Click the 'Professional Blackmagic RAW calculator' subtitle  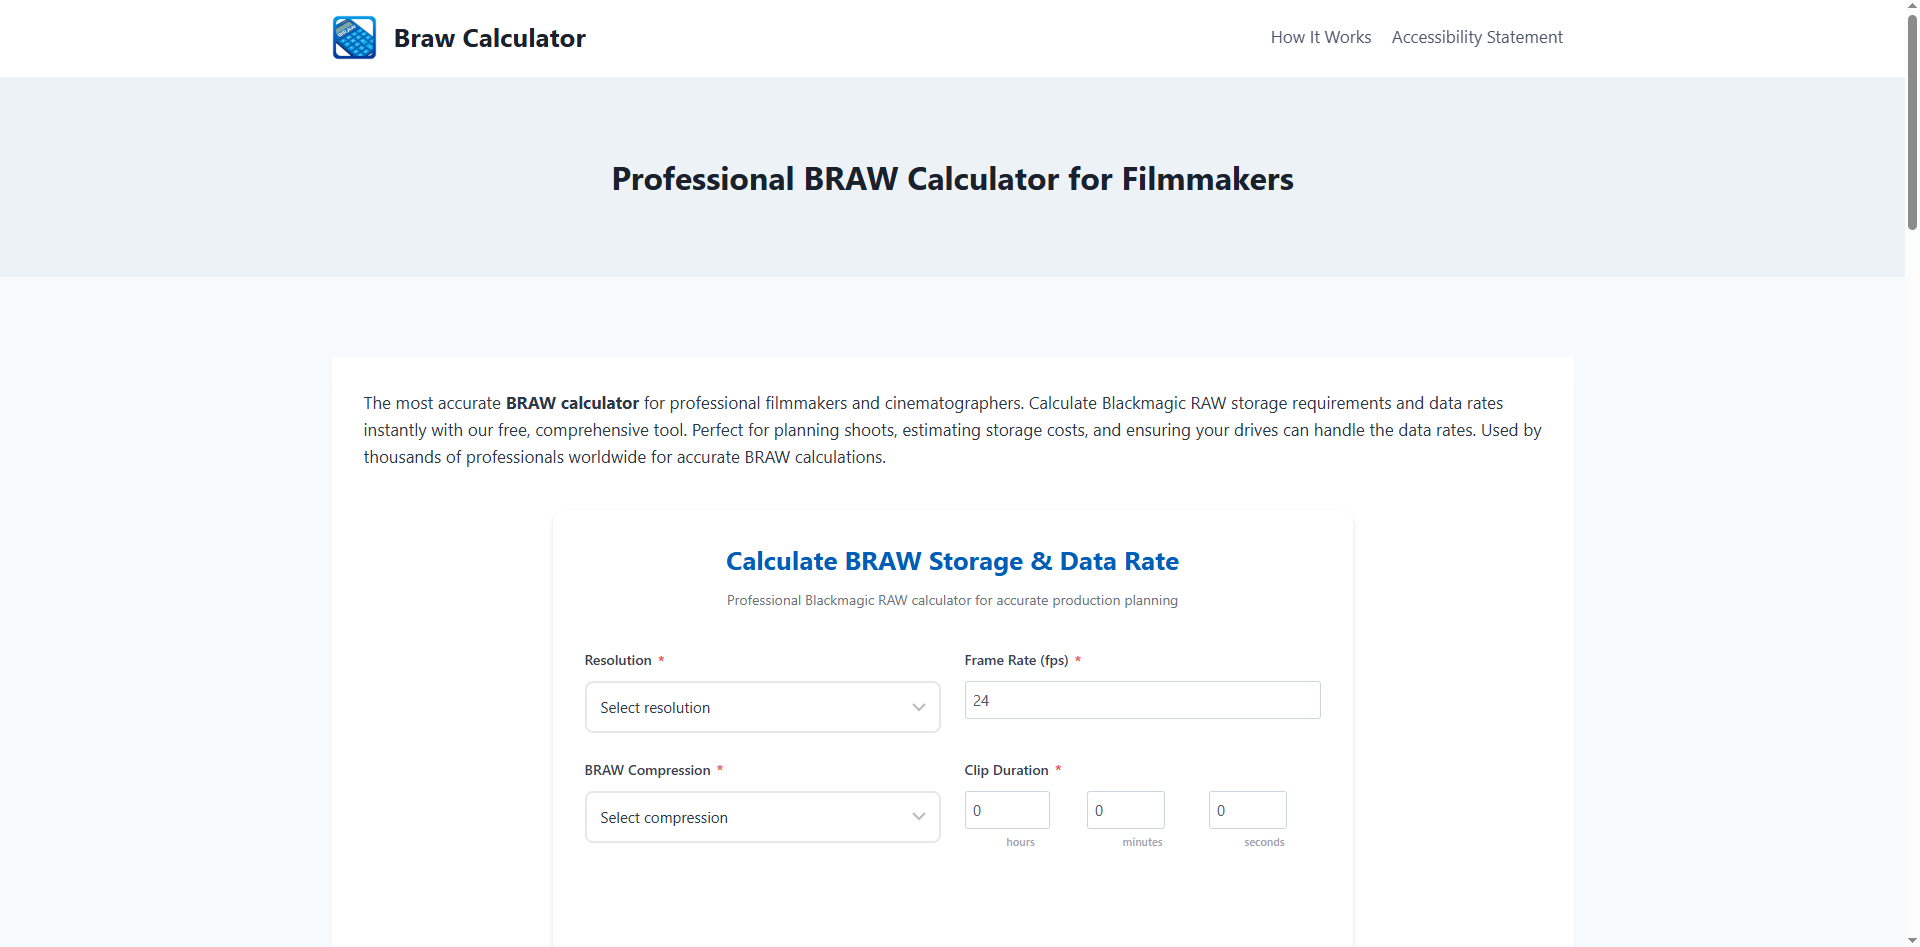[x=952, y=600]
